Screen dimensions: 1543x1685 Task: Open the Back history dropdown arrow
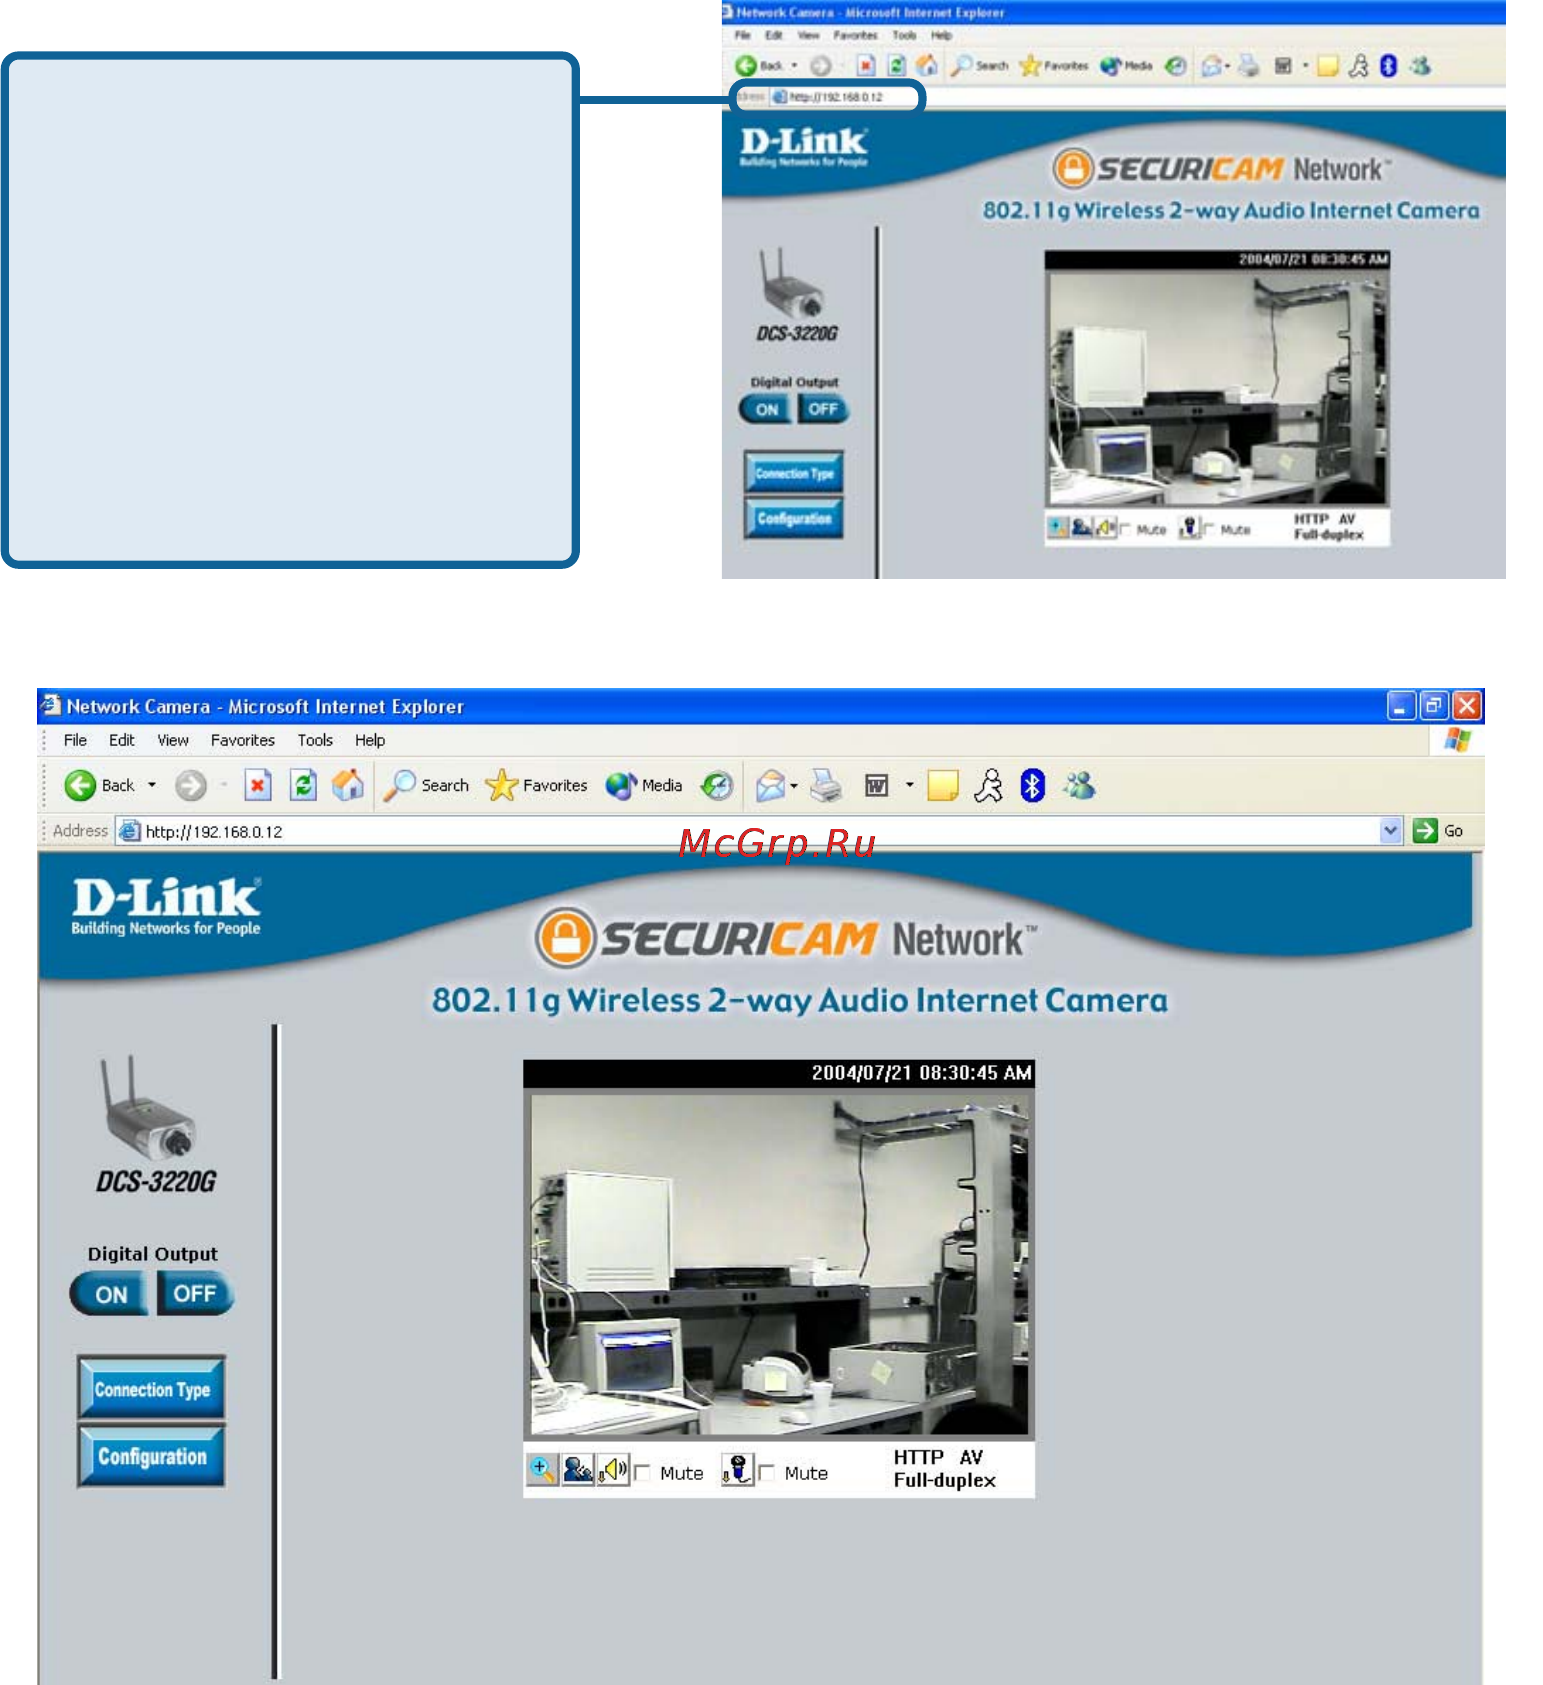pos(152,786)
